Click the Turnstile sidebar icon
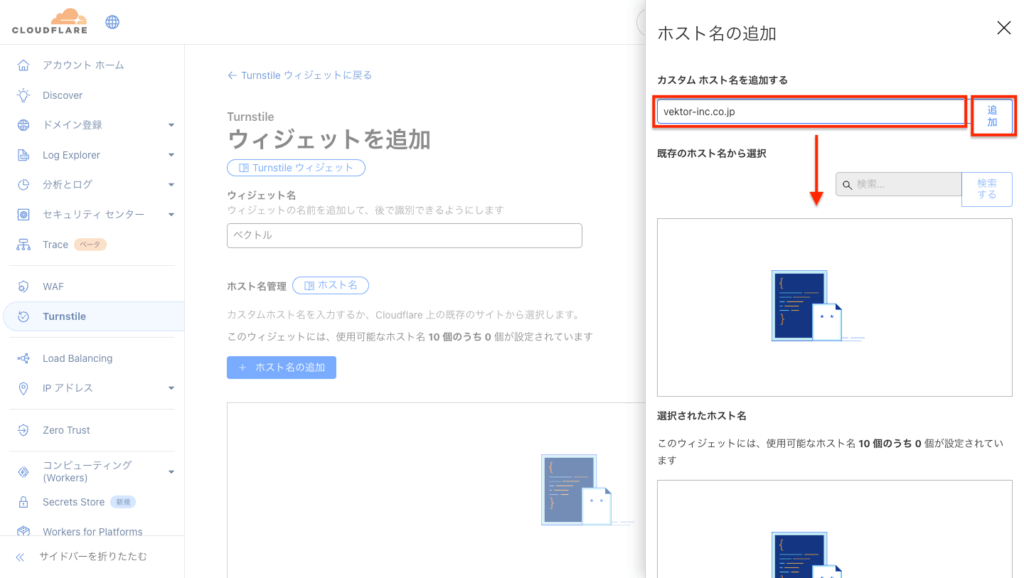The width and height of the screenshot is (1024, 578). (x=24, y=317)
